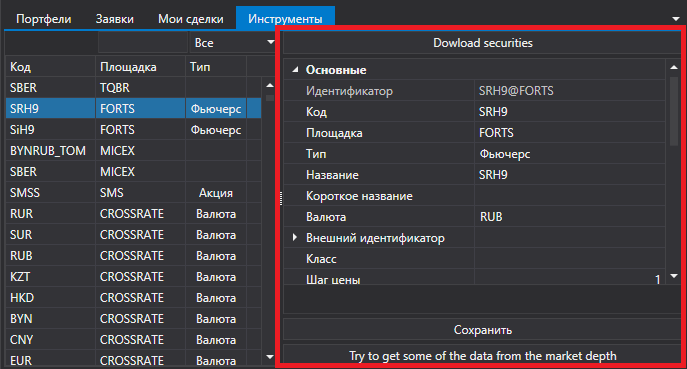Viewport: 687px width, 369px height.
Task: Click the code filter field above Код
Action: point(51,43)
